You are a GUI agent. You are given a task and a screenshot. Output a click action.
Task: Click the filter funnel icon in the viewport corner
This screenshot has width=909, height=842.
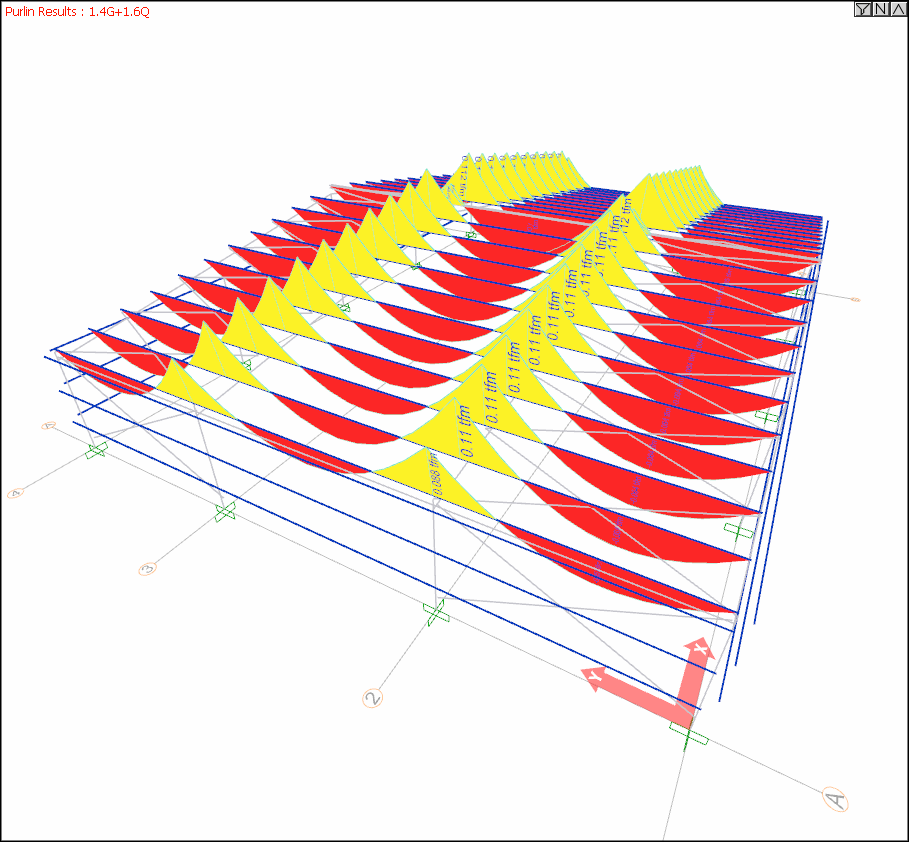862,9
